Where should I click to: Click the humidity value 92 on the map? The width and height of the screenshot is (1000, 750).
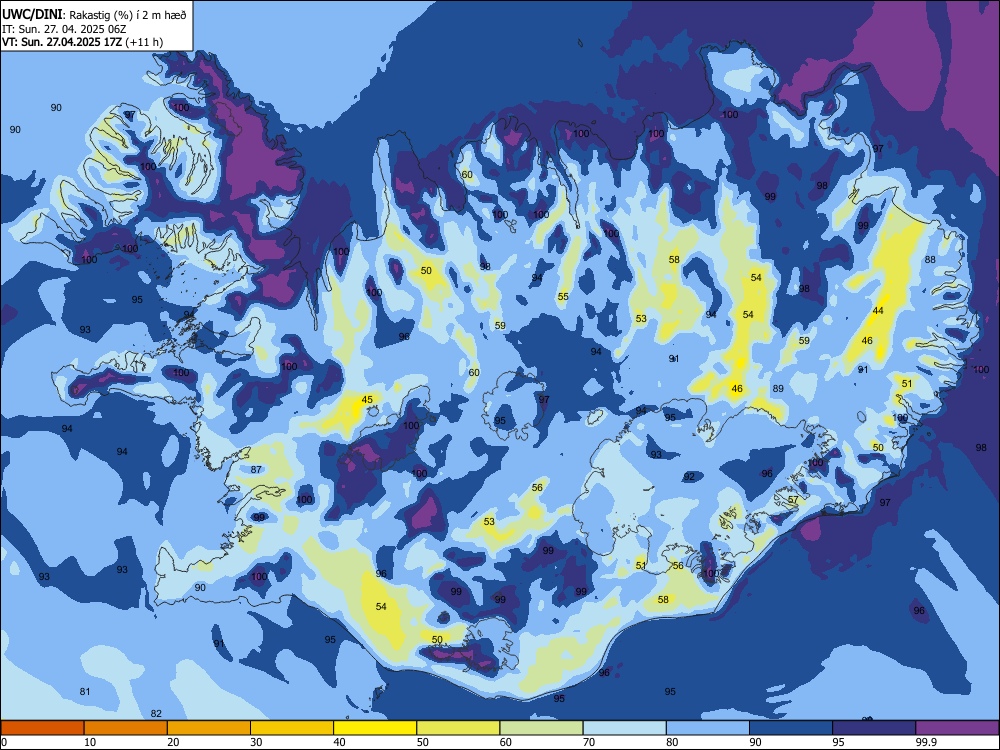689,477
